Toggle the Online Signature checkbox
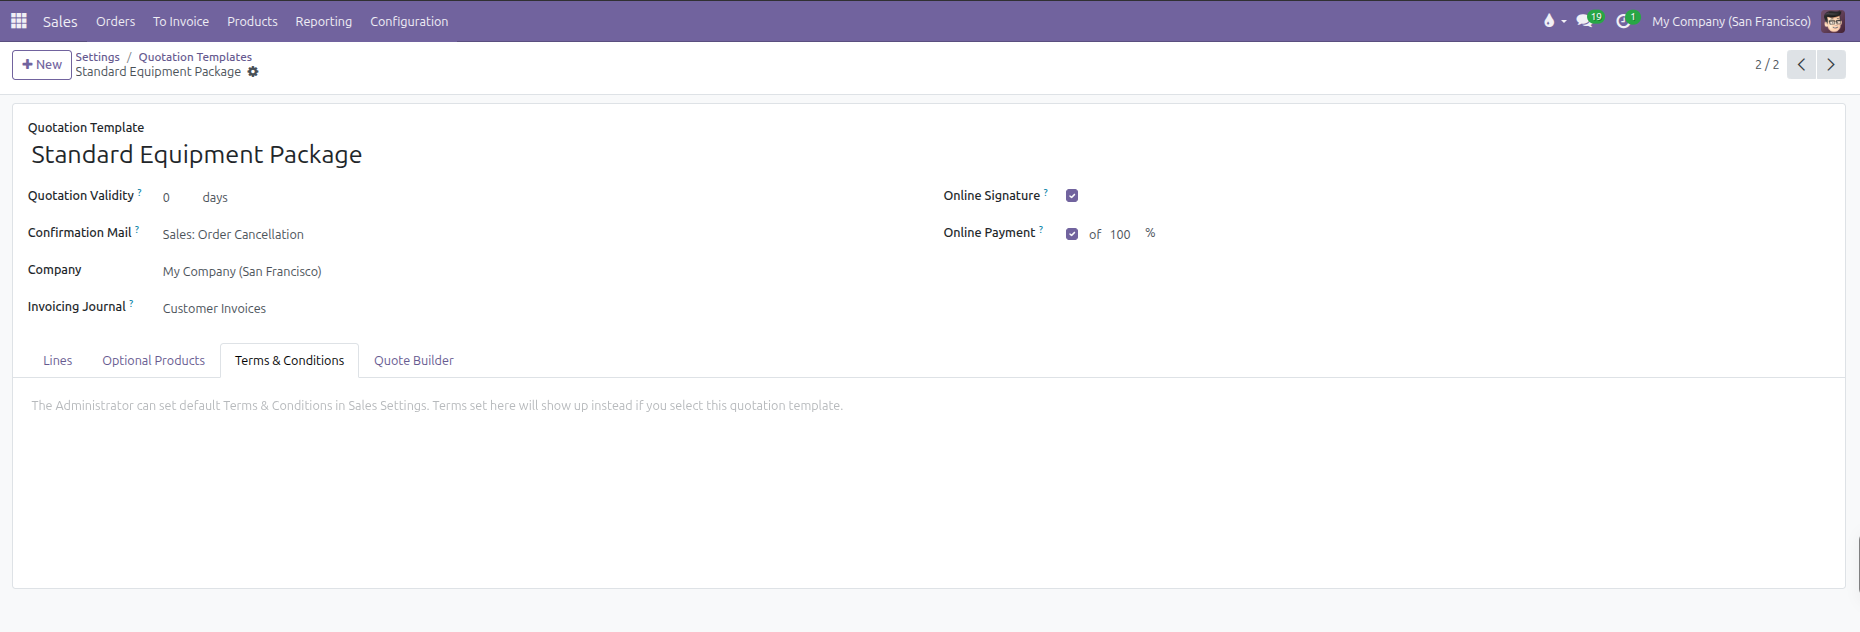 click(1072, 196)
